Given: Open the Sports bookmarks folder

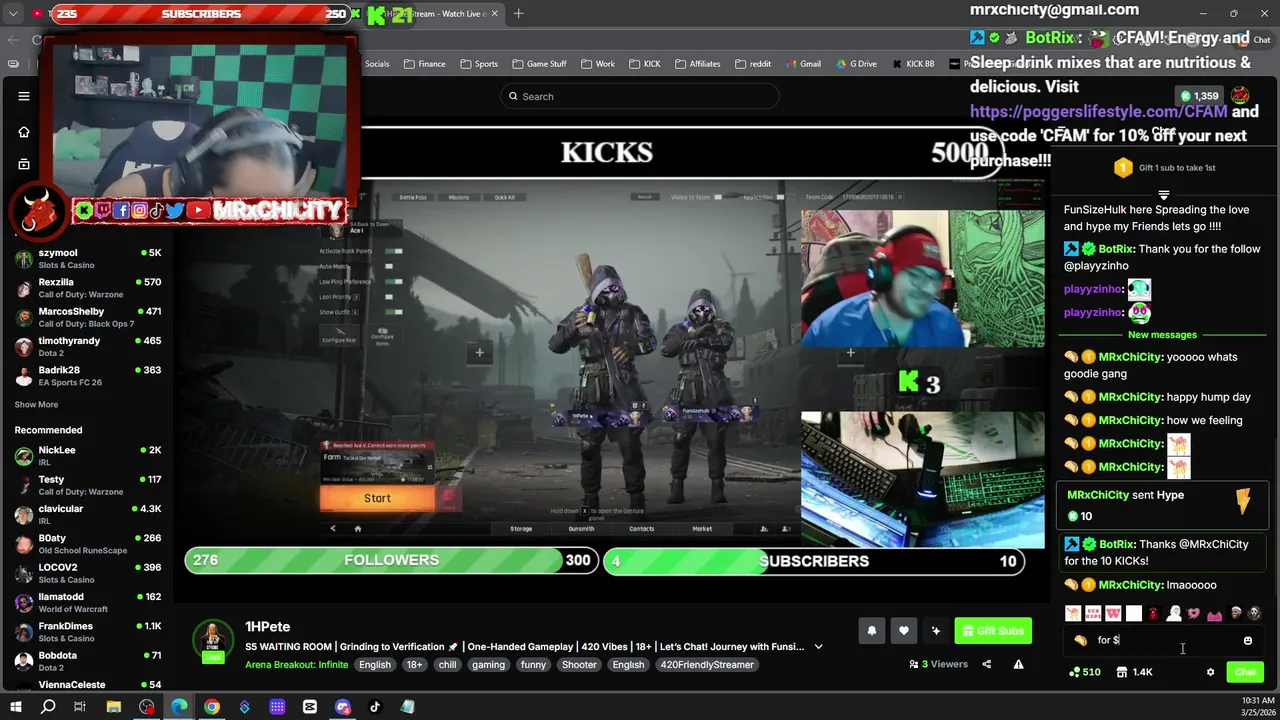Looking at the screenshot, I should [x=479, y=64].
